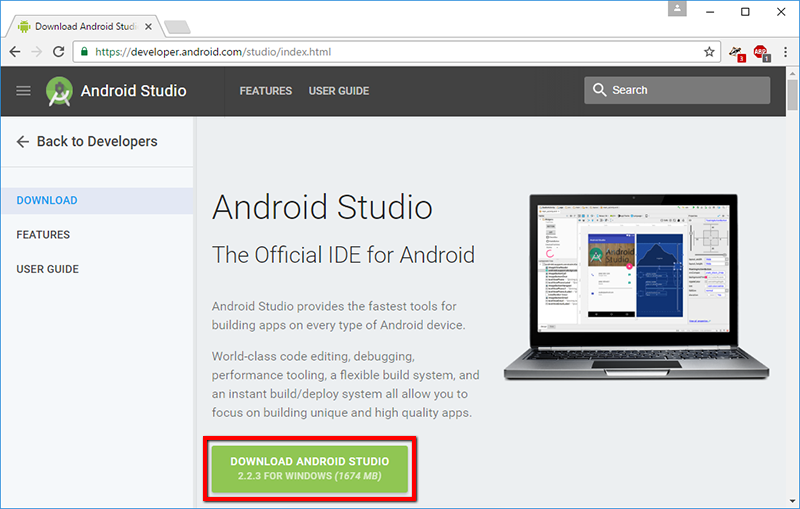800x509 pixels.
Task: Close the Download Android Studio tab
Action: pos(148,27)
